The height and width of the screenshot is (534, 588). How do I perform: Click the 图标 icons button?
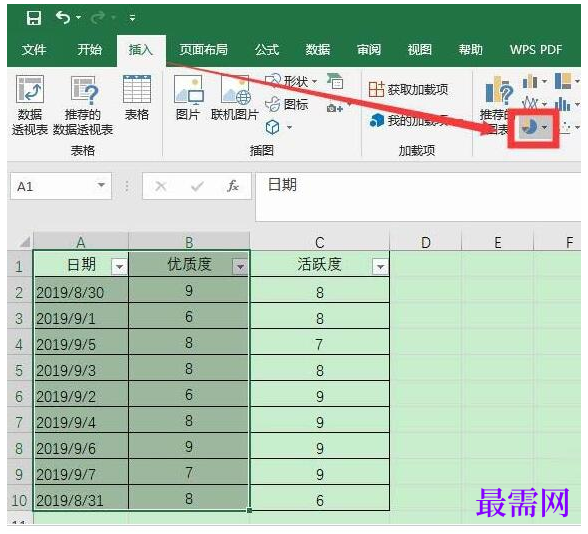[x=286, y=104]
